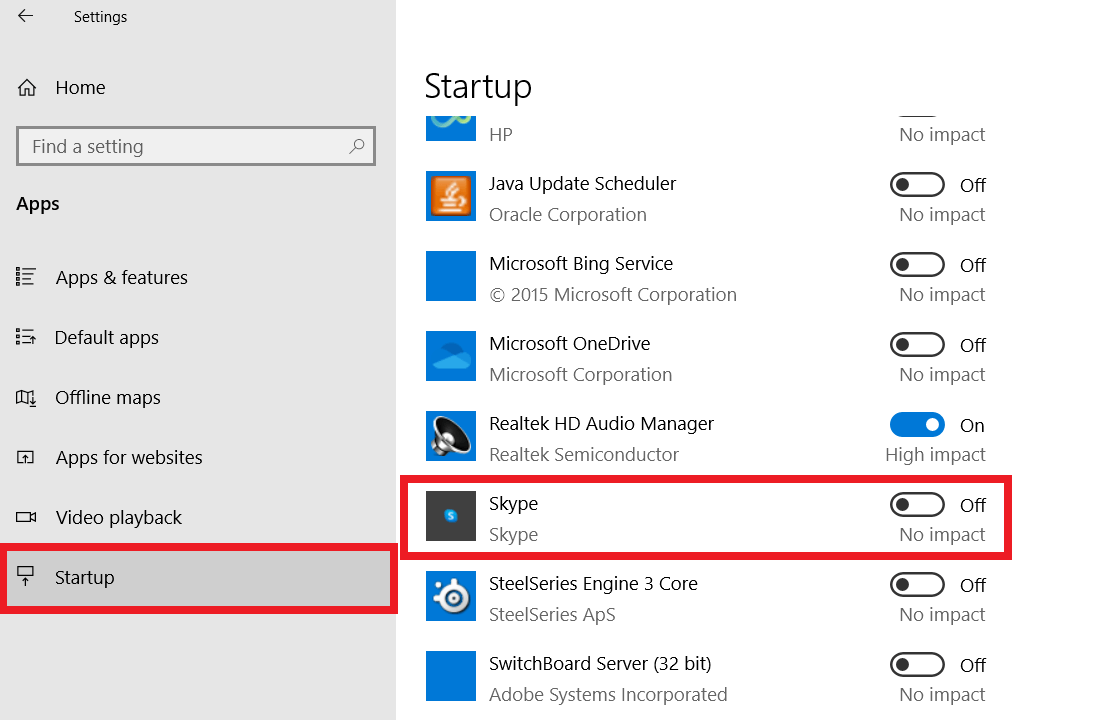This screenshot has height=720, width=1114.
Task: Click the Apps & features list icon
Action: coord(26,276)
